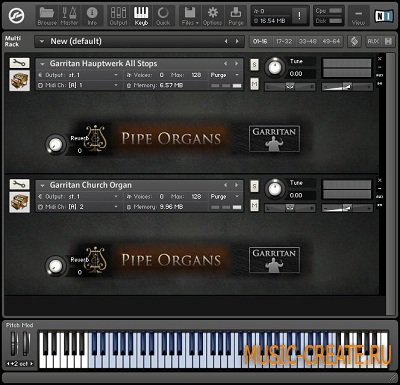Viewport: 400px width, 385px height.
Task: Click the Mod wheel
Action: (26, 343)
